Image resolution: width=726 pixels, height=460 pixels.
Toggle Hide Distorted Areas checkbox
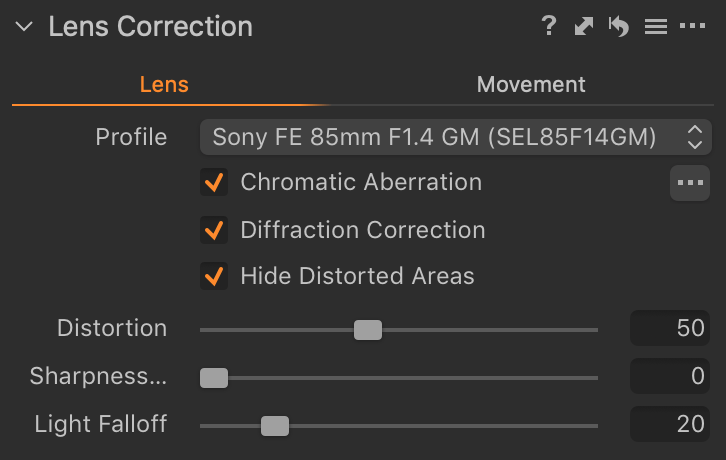tap(214, 276)
